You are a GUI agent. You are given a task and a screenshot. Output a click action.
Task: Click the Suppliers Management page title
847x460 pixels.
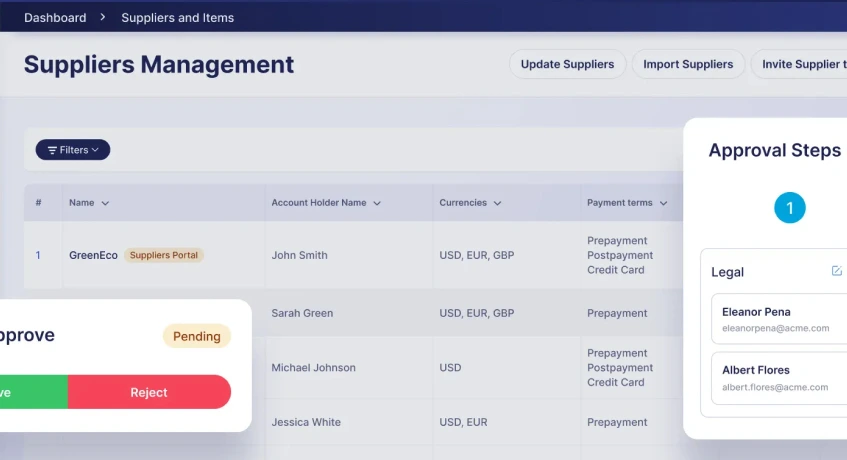coord(159,65)
